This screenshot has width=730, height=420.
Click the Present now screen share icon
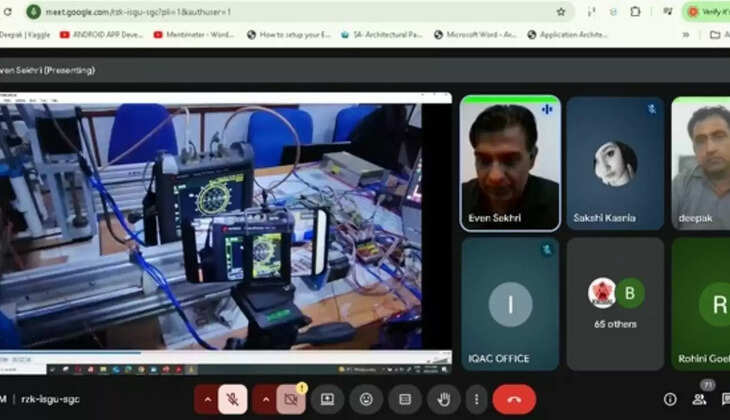point(327,399)
